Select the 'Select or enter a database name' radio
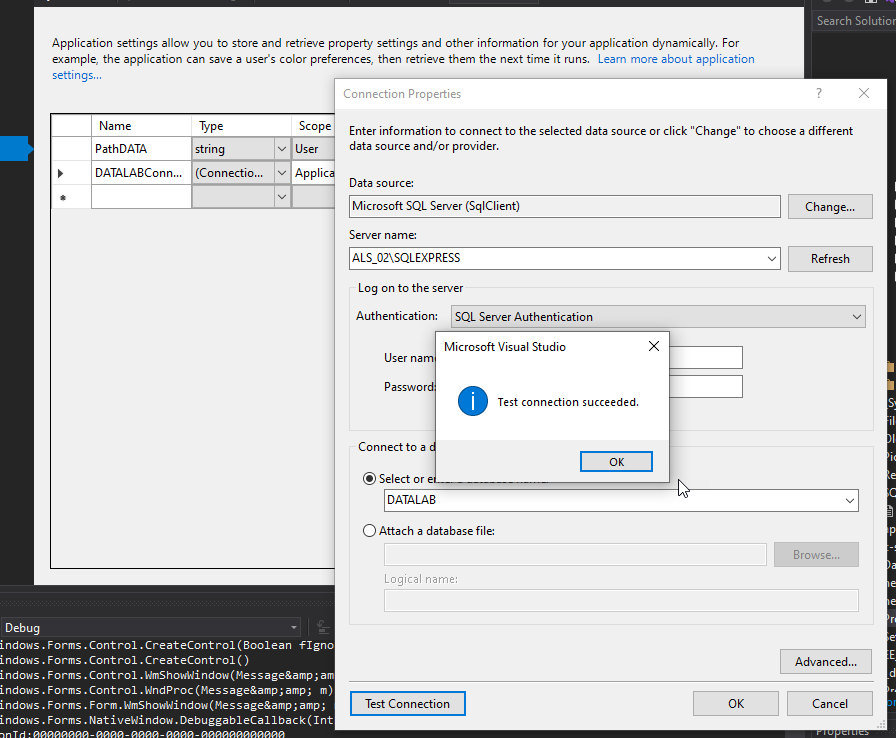Screen dimensions: 896x738 370,479
